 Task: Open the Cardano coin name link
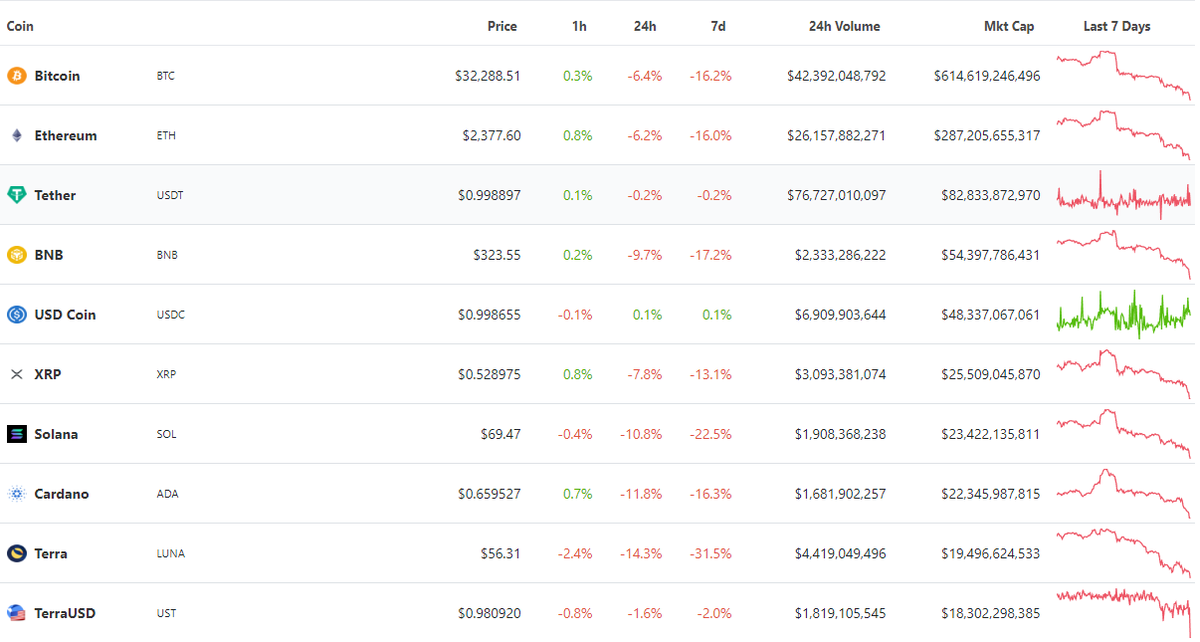pos(61,494)
